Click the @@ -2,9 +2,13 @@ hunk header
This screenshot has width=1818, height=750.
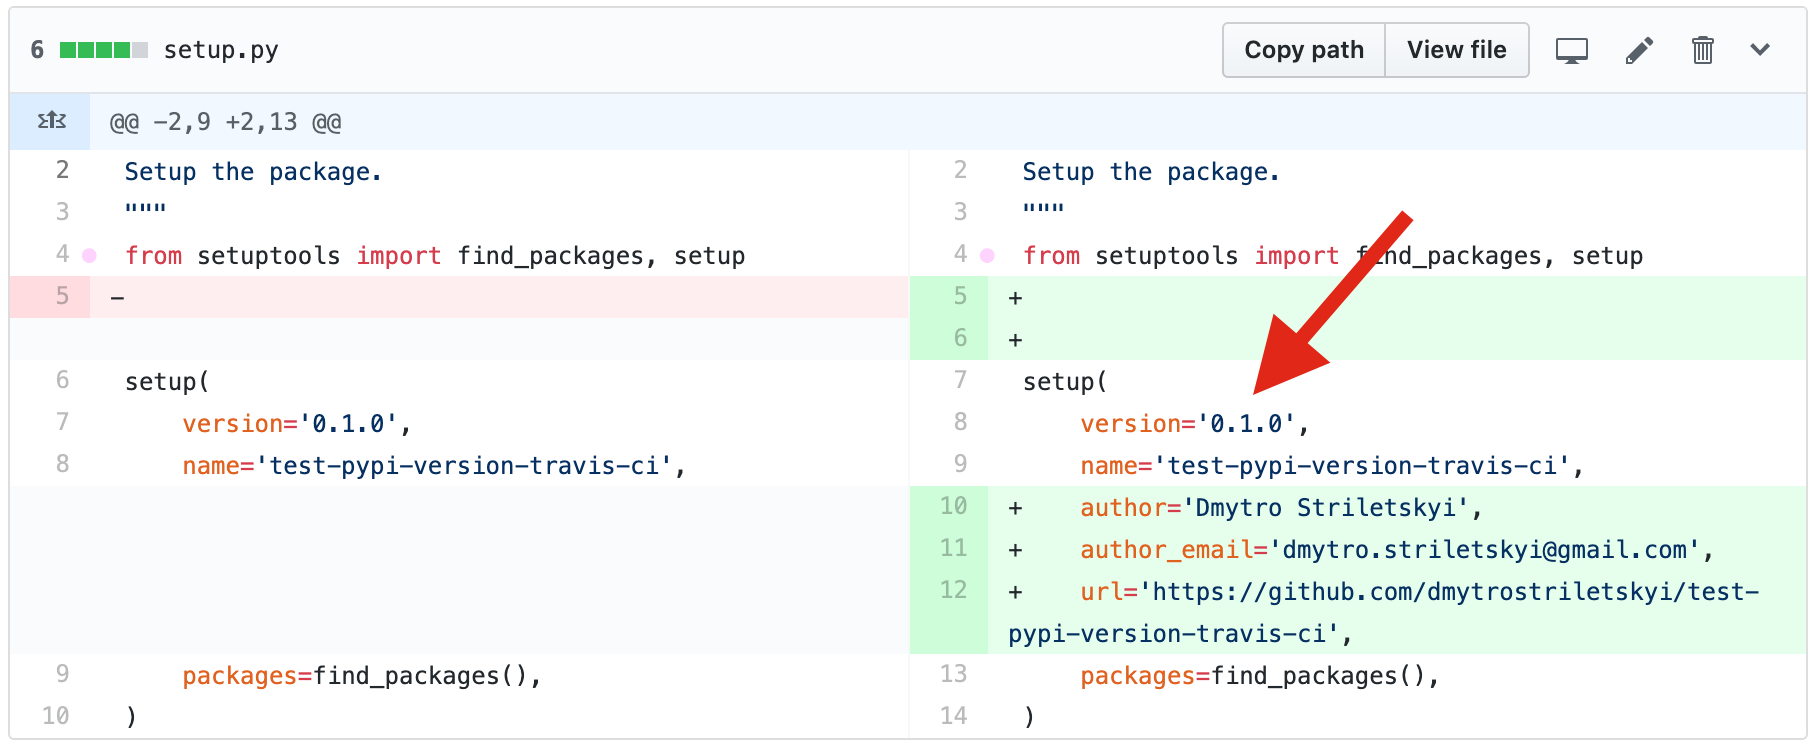(225, 122)
